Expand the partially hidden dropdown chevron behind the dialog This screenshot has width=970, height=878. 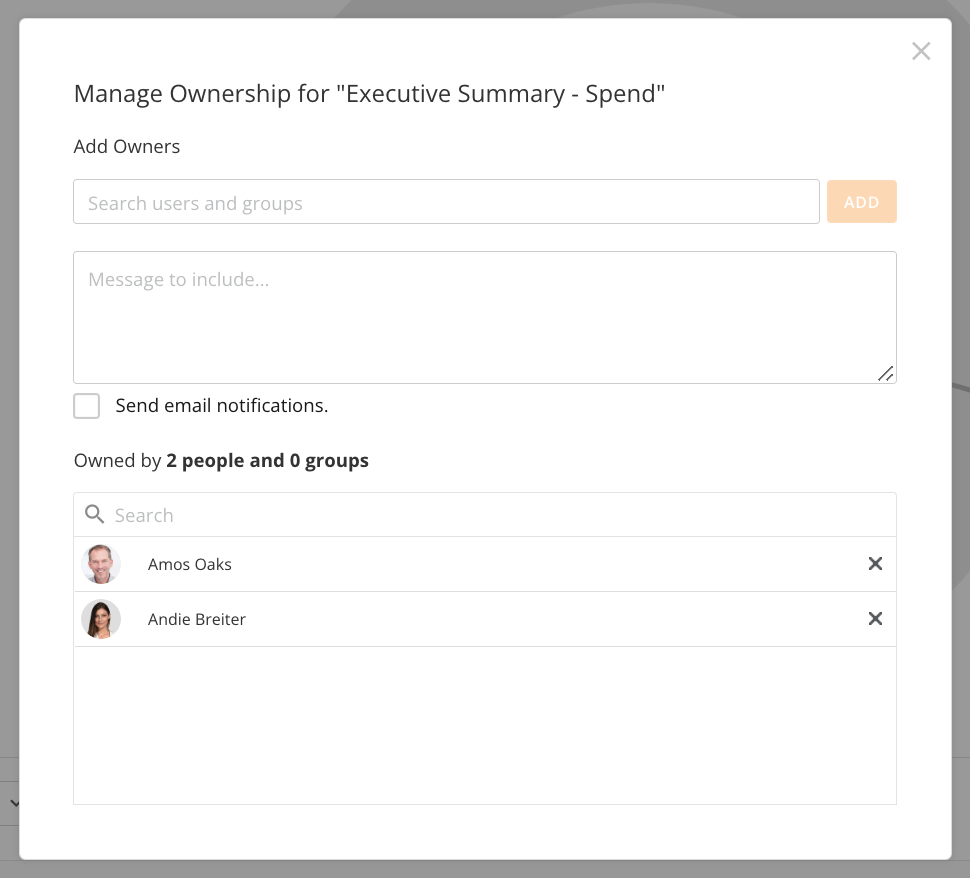14,803
